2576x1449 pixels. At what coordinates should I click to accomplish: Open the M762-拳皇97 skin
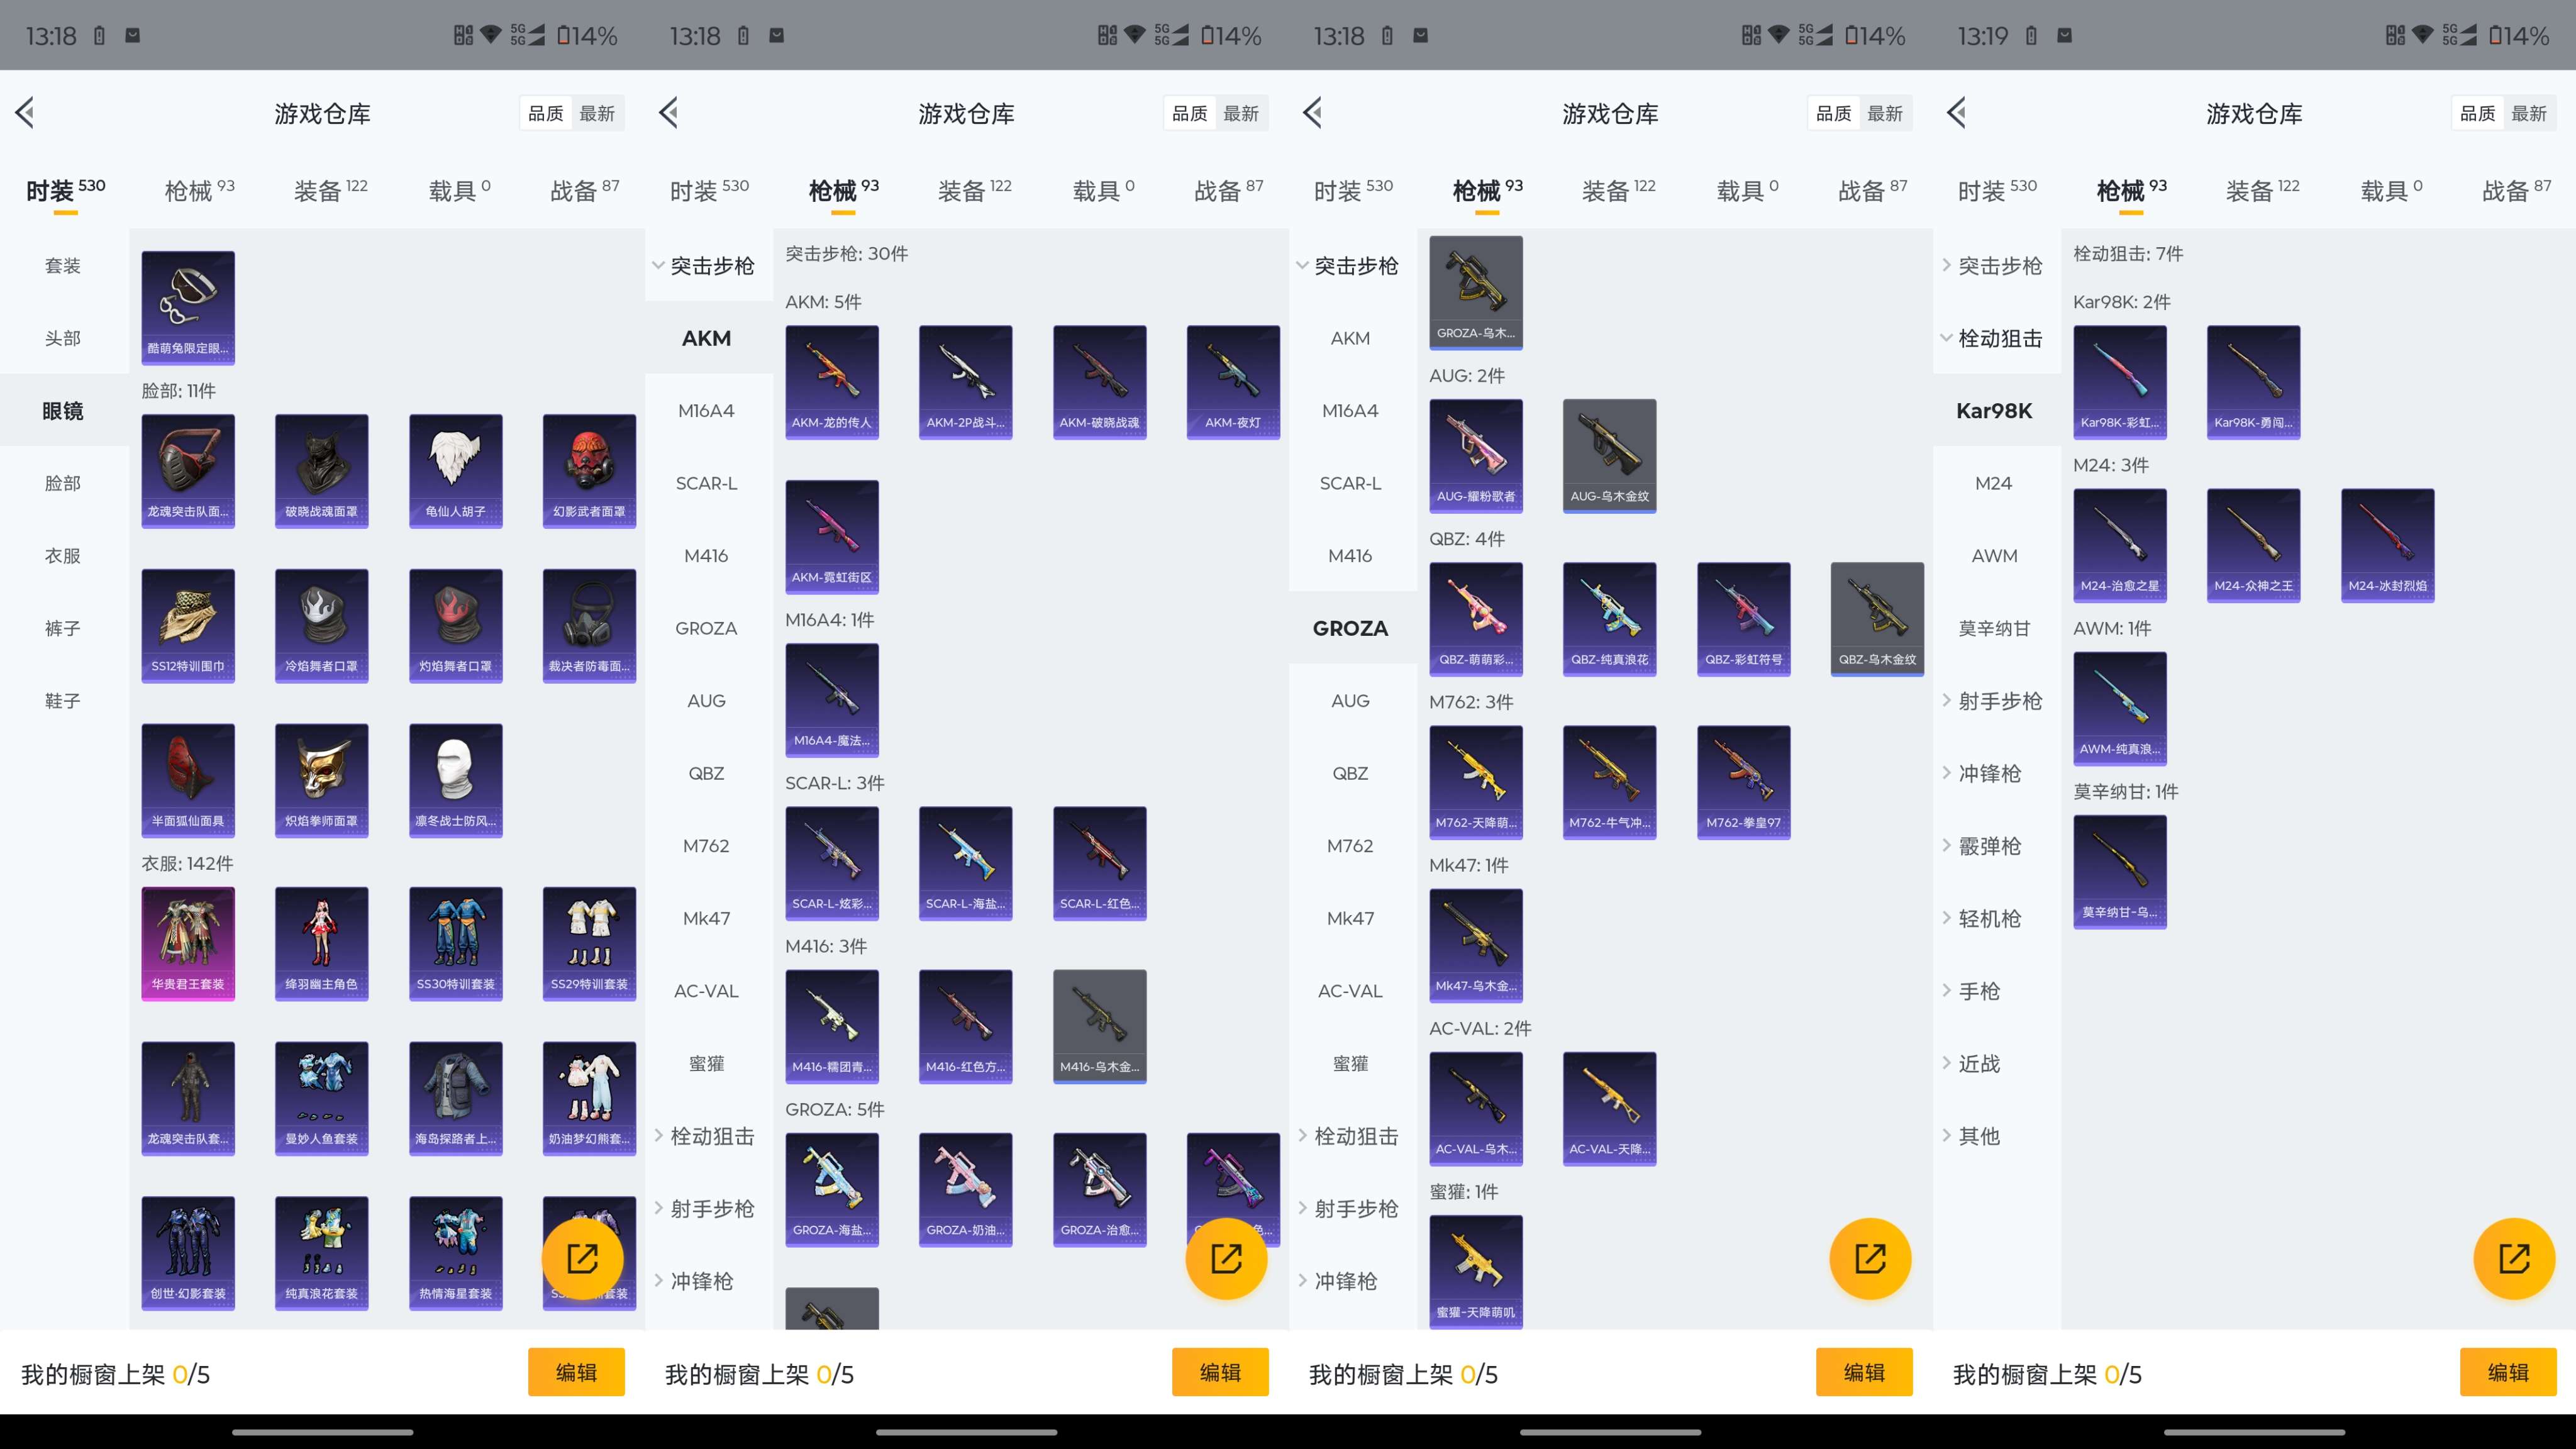point(1744,782)
